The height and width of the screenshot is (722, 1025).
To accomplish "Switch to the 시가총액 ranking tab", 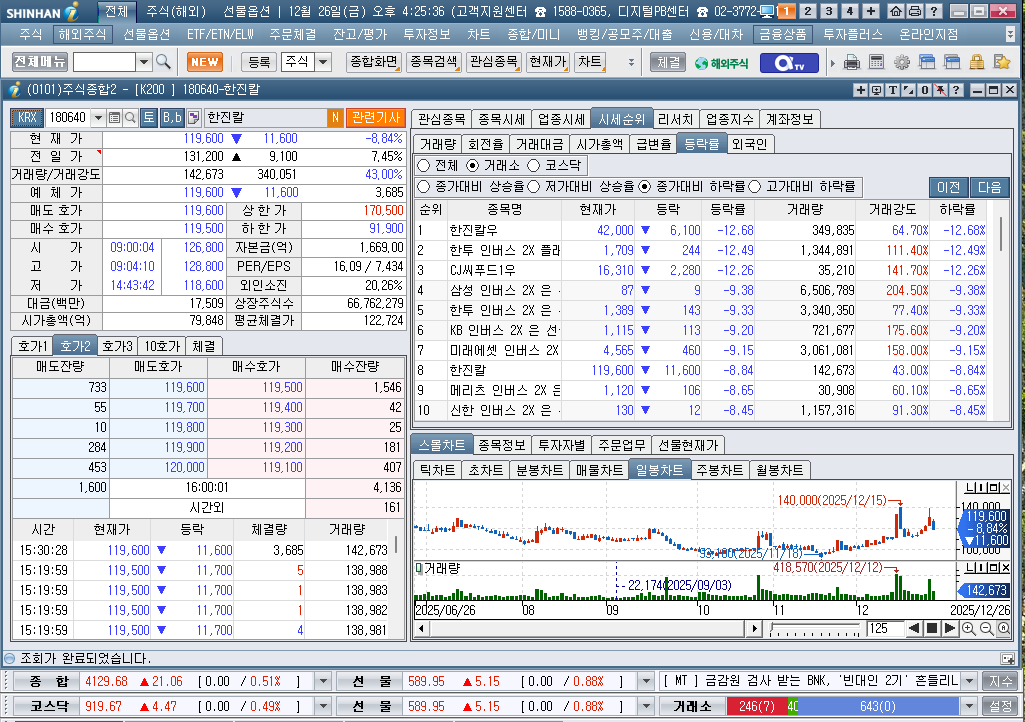I will (x=600, y=144).
